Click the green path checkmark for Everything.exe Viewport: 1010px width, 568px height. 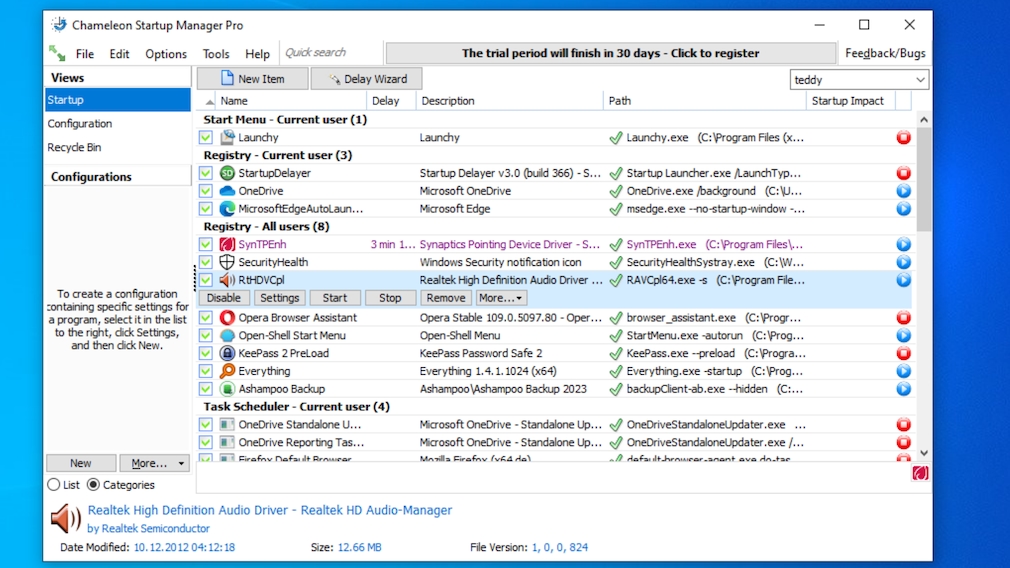(616, 371)
